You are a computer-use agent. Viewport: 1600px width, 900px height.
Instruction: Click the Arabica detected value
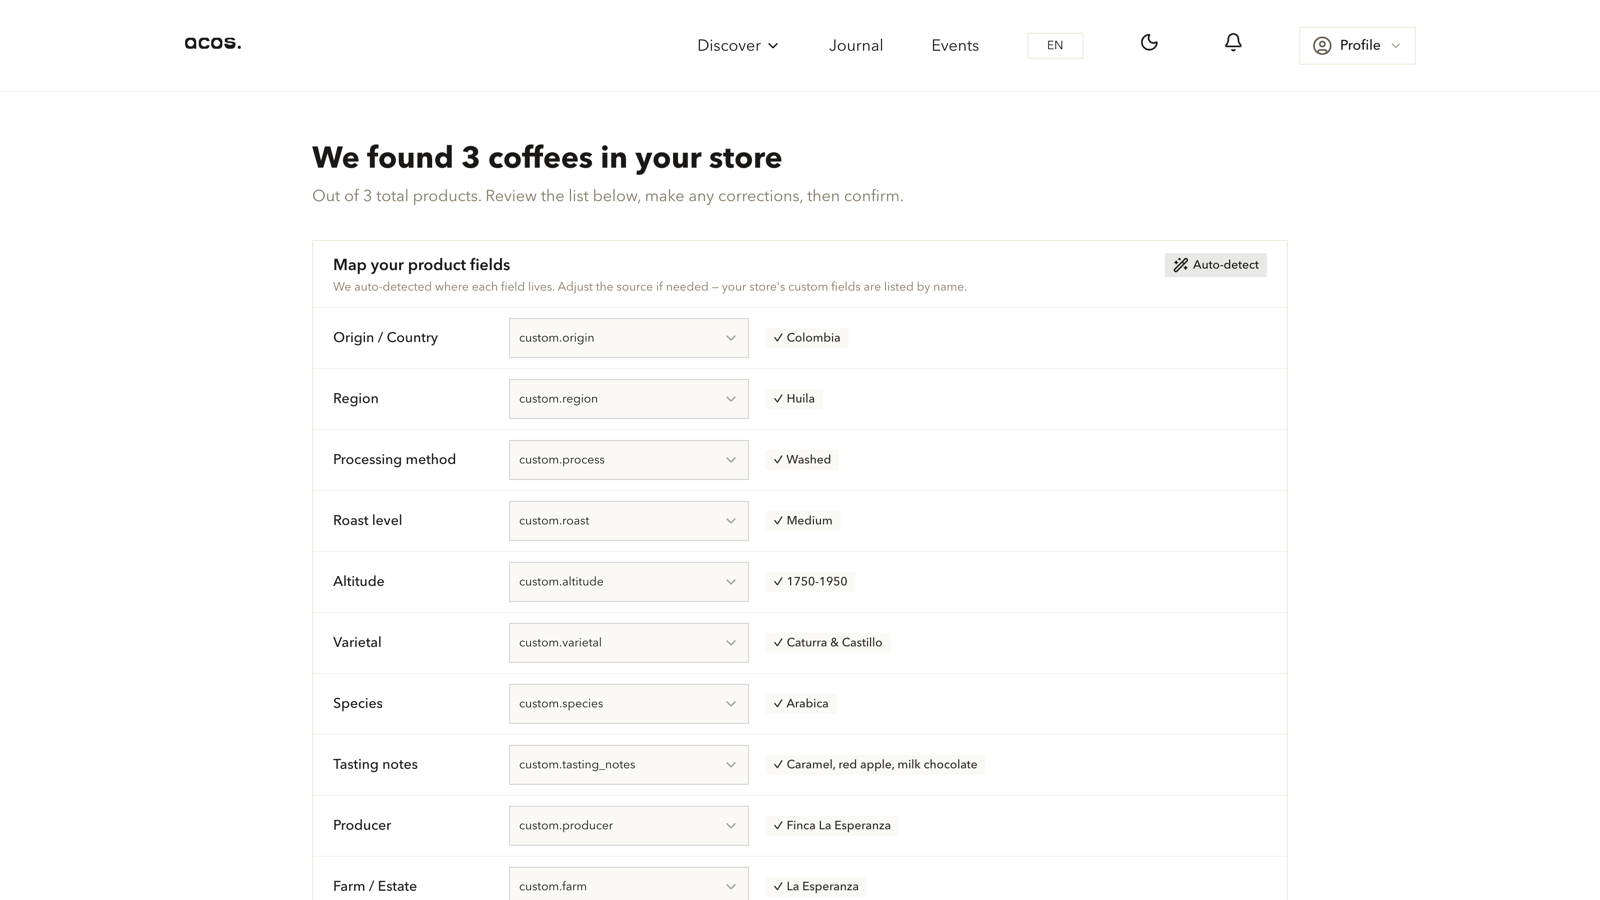click(x=801, y=704)
